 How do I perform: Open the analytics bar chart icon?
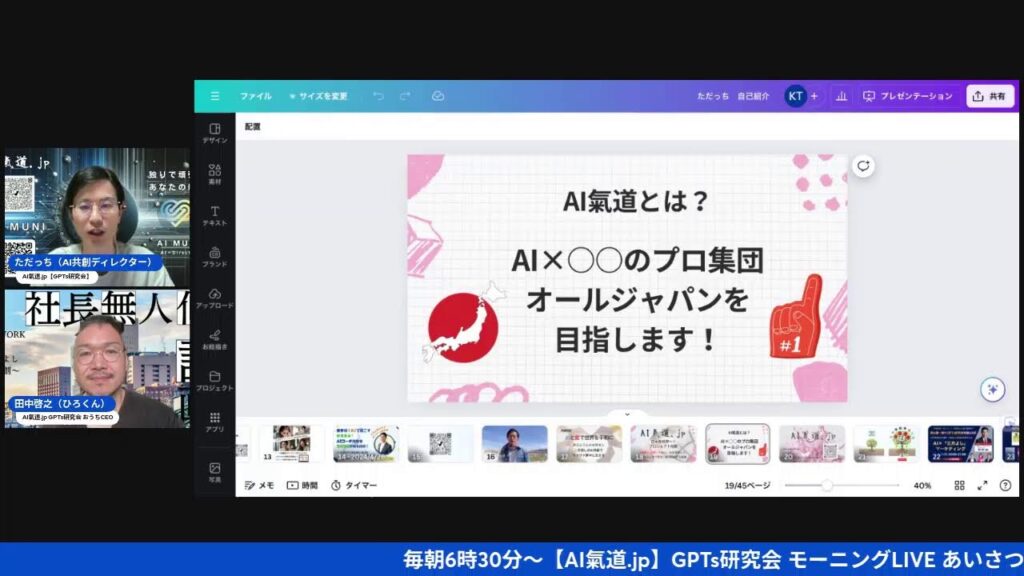(841, 96)
